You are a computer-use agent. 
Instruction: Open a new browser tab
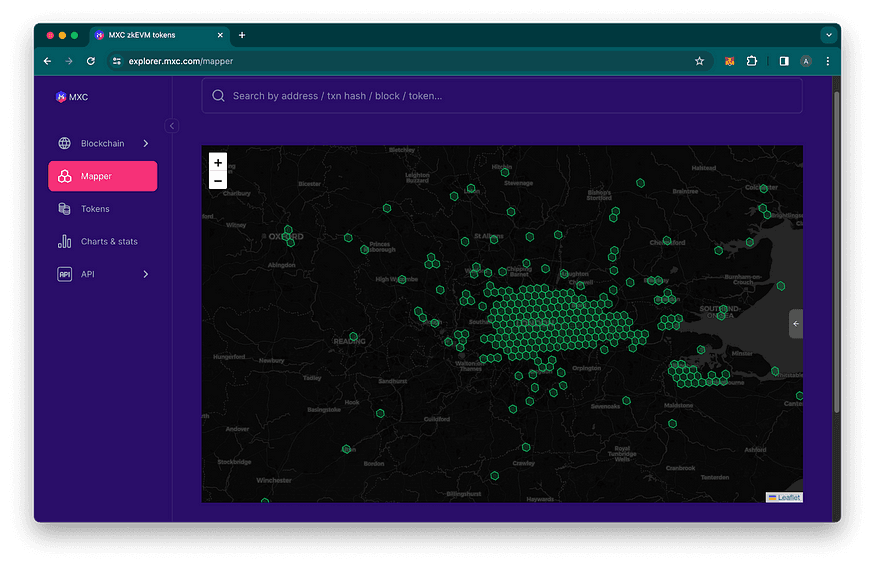click(x=242, y=35)
